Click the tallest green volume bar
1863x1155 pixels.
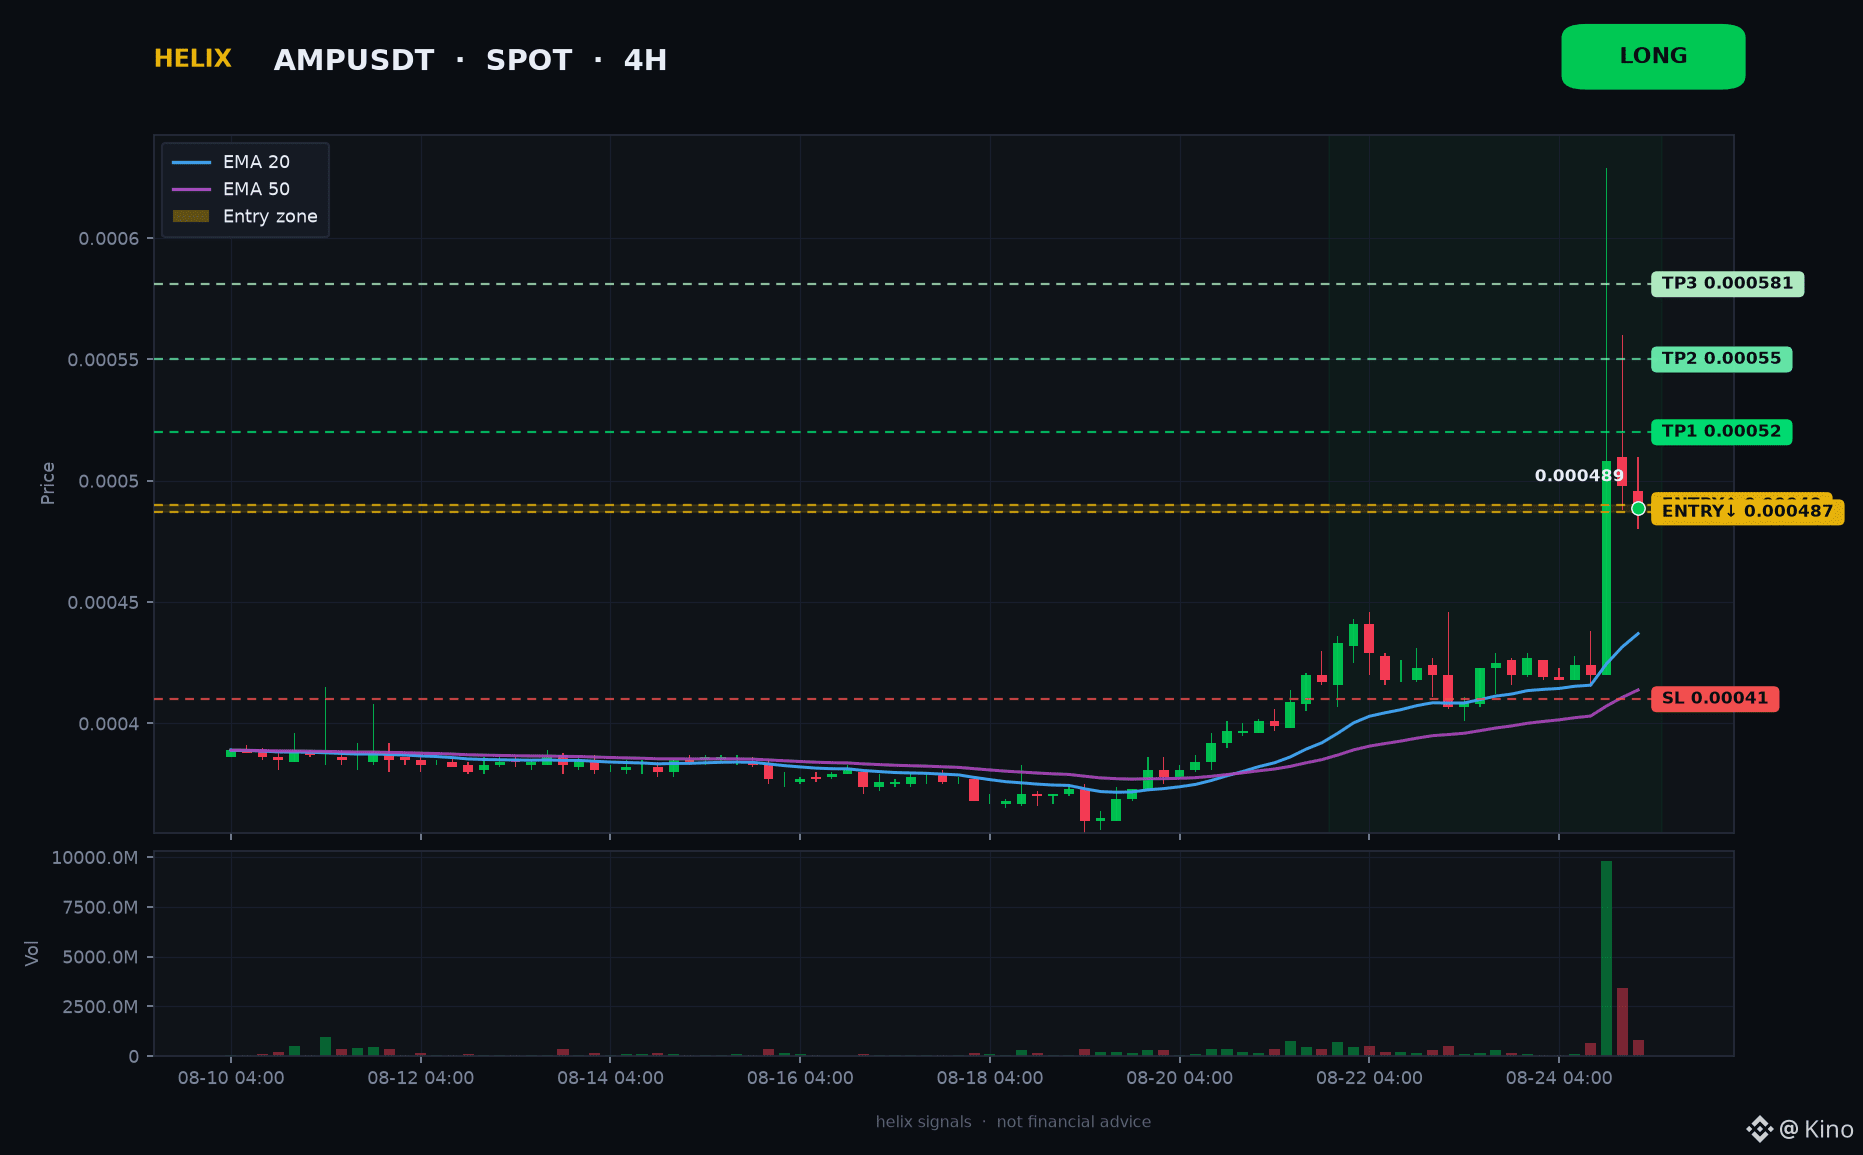(x=1606, y=958)
